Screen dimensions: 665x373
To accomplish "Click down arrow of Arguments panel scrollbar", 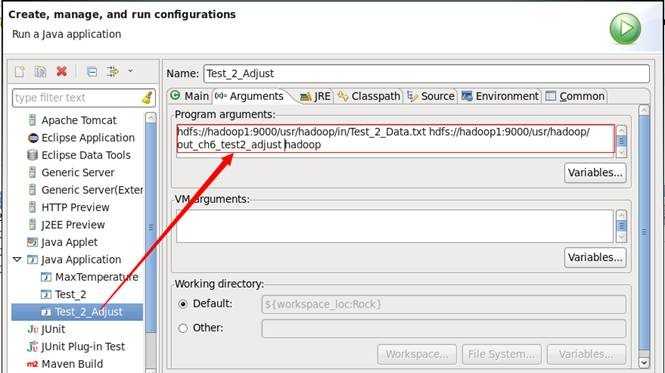I will [644, 363].
